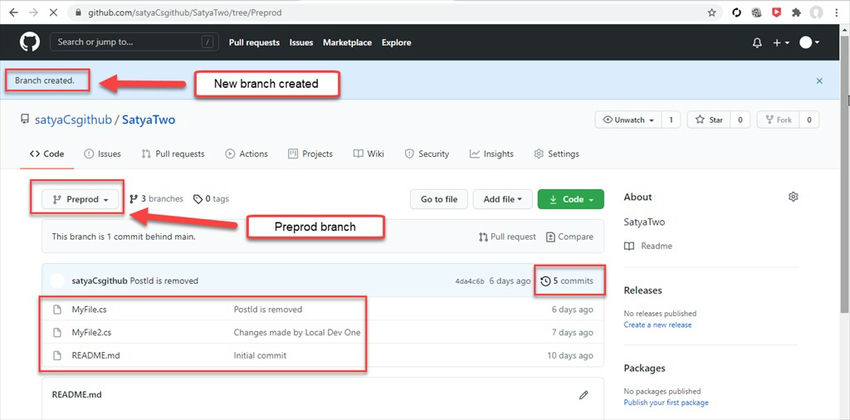
Task: Dismiss the Branch created banner
Action: point(819,81)
